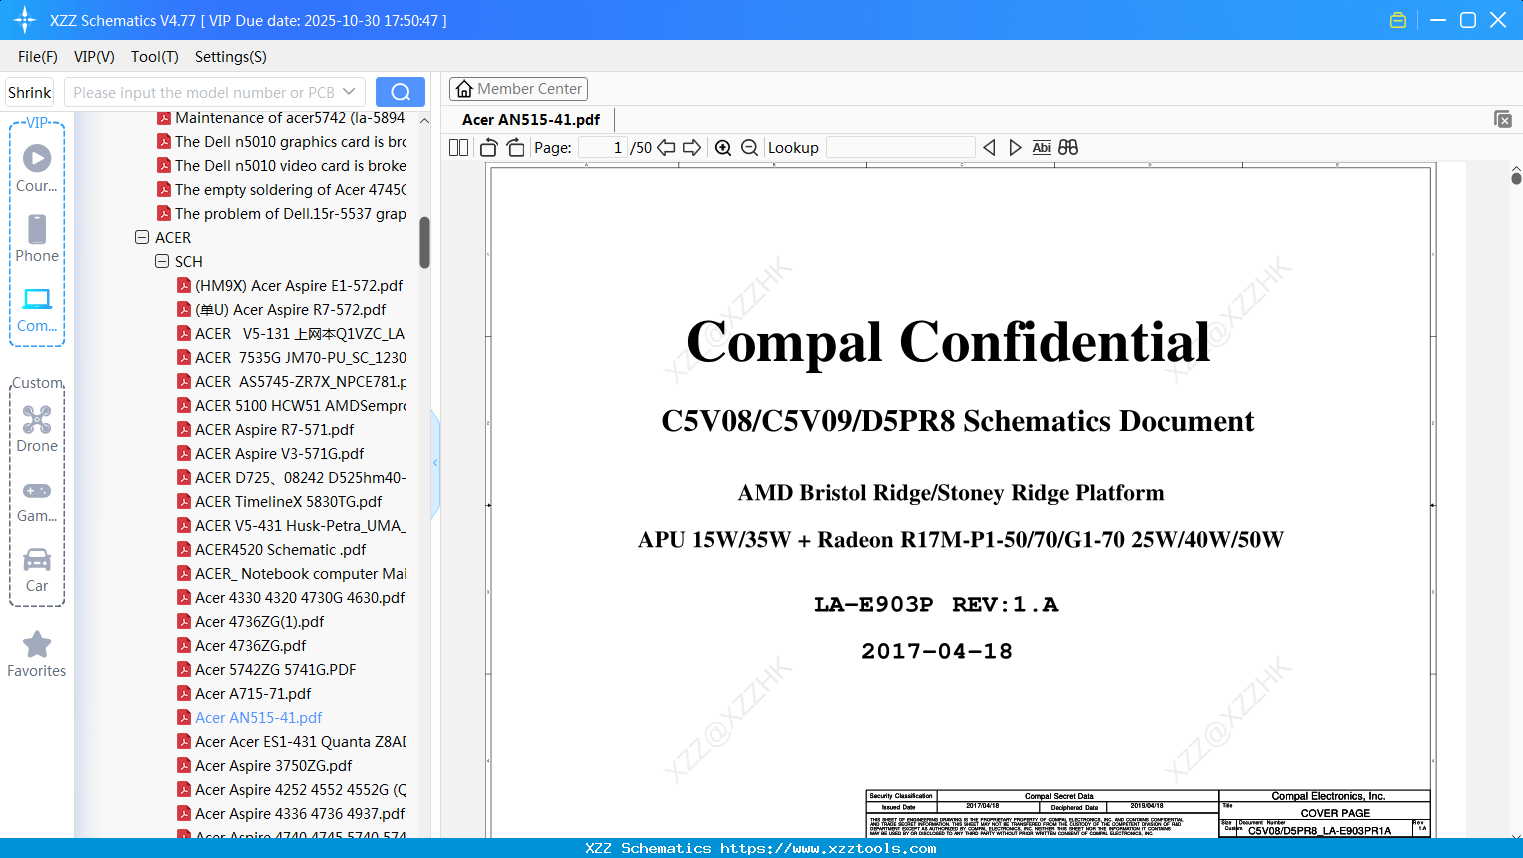Viewport: 1523px width, 858px height.
Task: Click the file list scroll-up arrow
Action: (x=424, y=120)
